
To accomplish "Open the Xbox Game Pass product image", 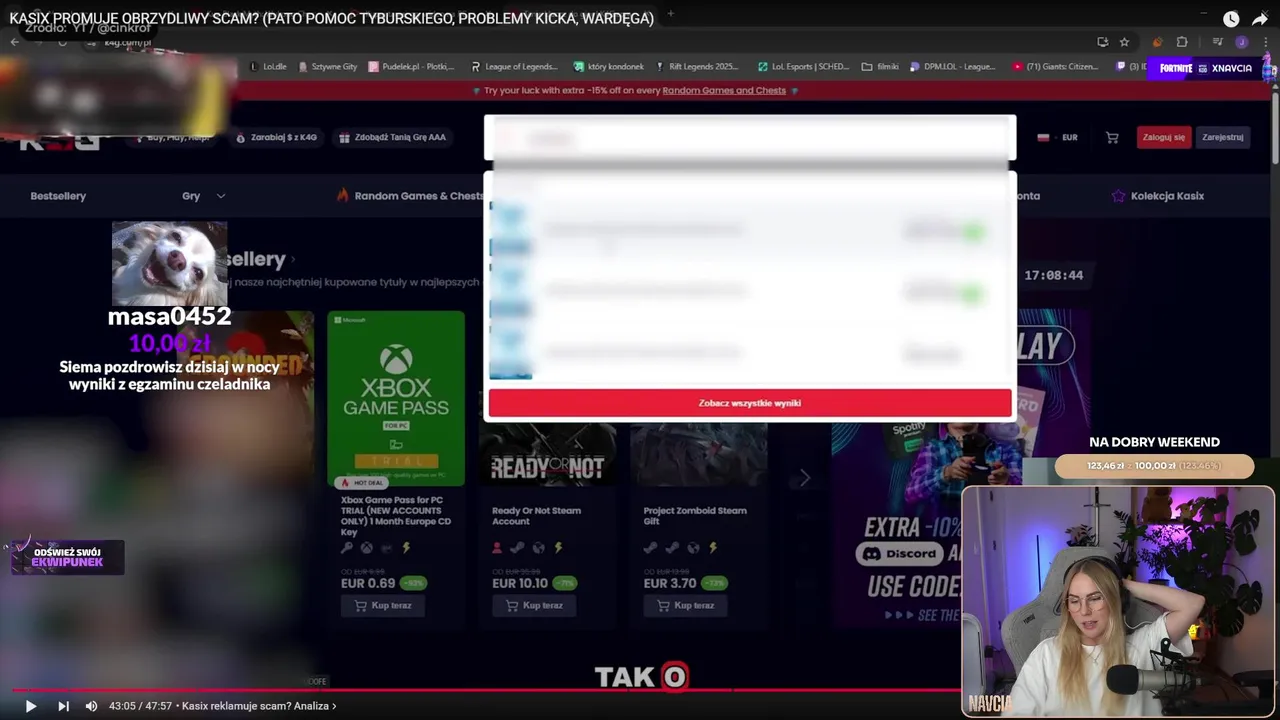I will 396,399.
